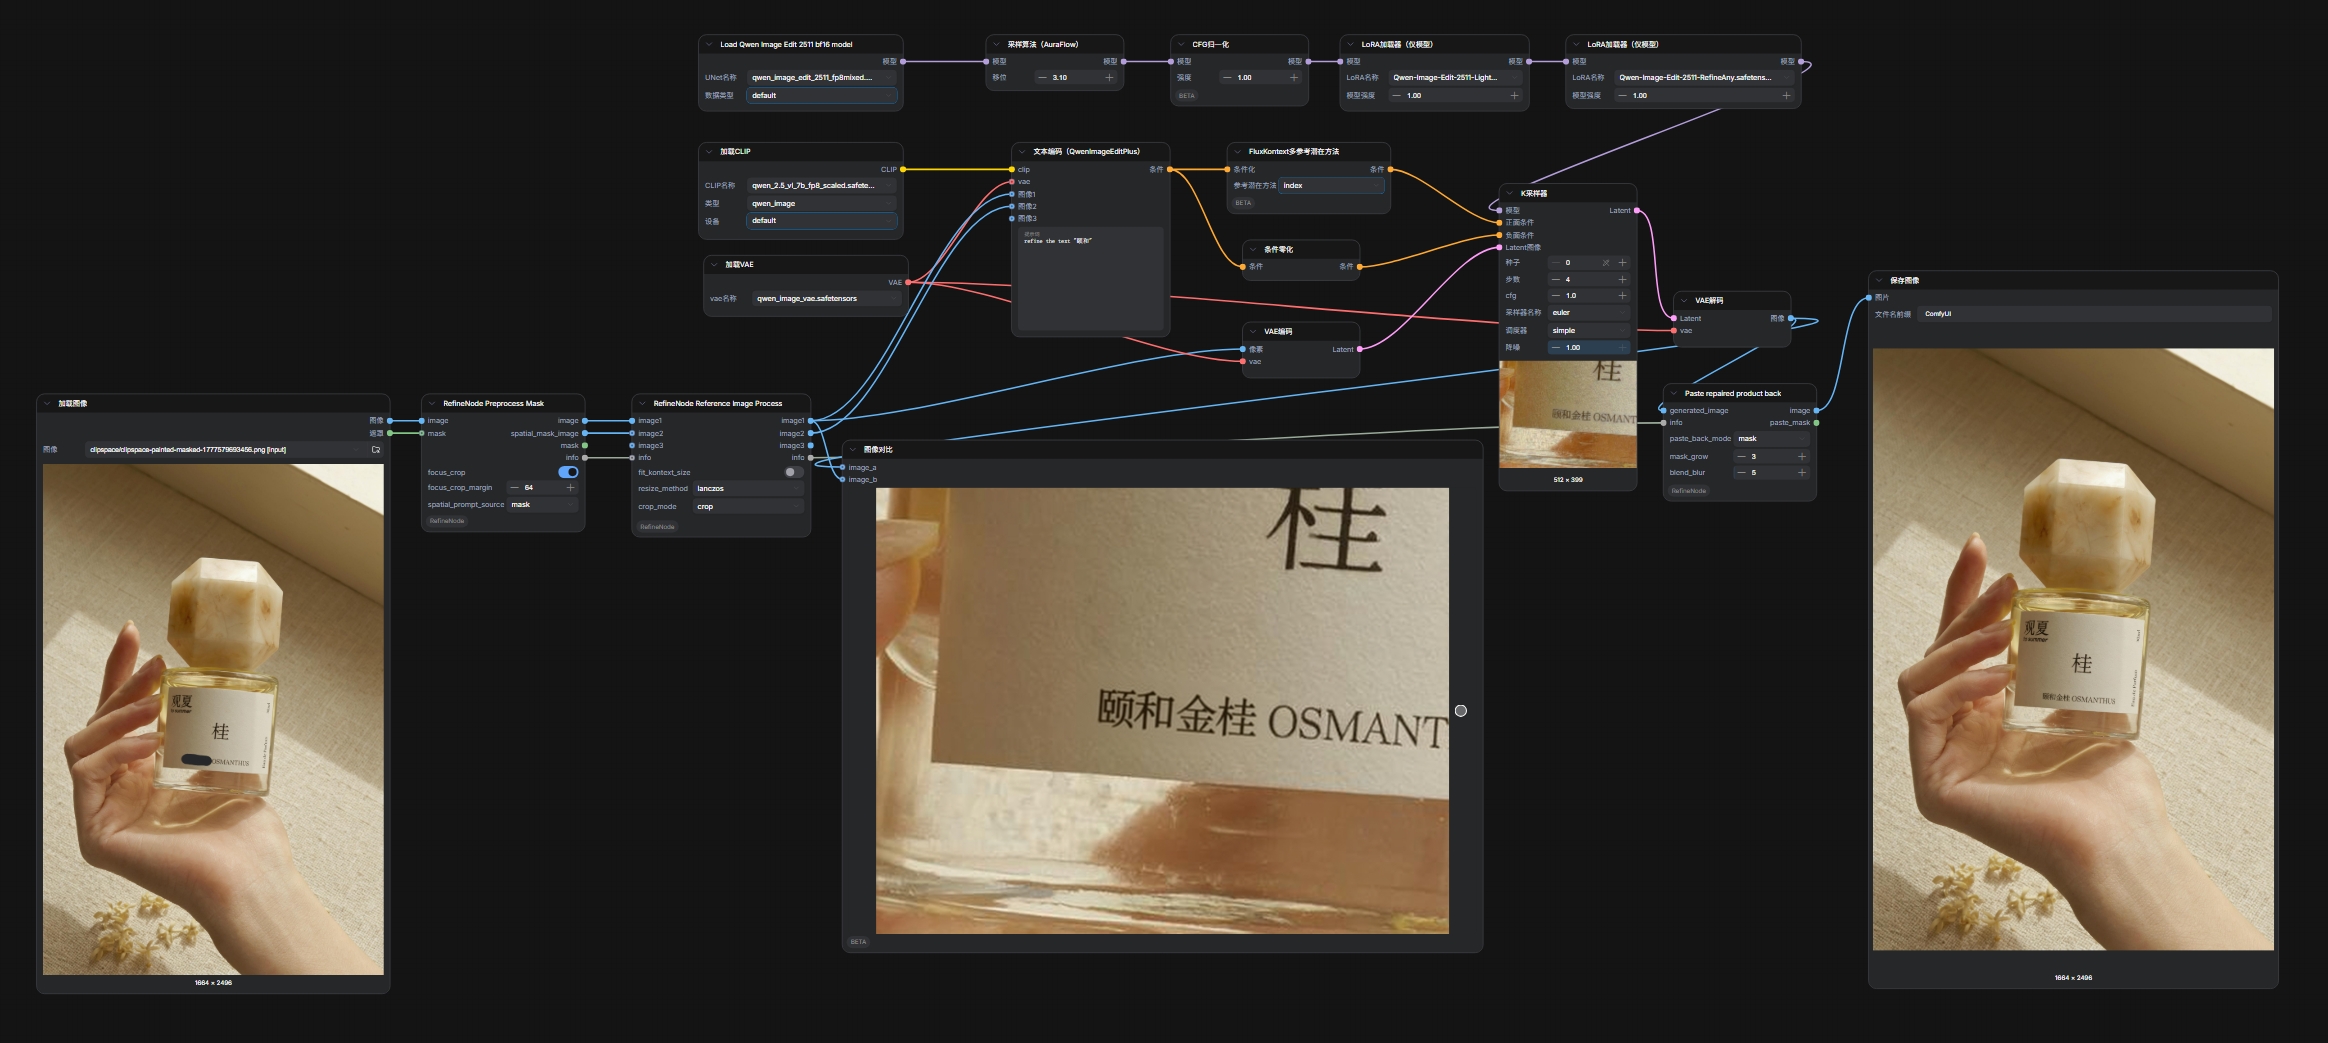
Task: Decrease cfg value with the minus icon
Action: coord(1555,296)
